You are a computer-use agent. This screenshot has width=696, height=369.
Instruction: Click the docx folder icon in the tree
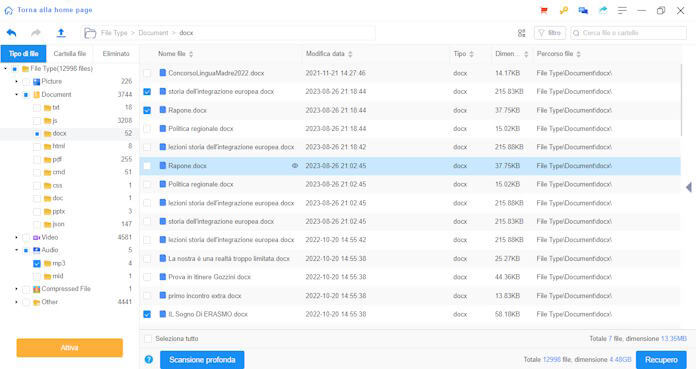[47, 134]
